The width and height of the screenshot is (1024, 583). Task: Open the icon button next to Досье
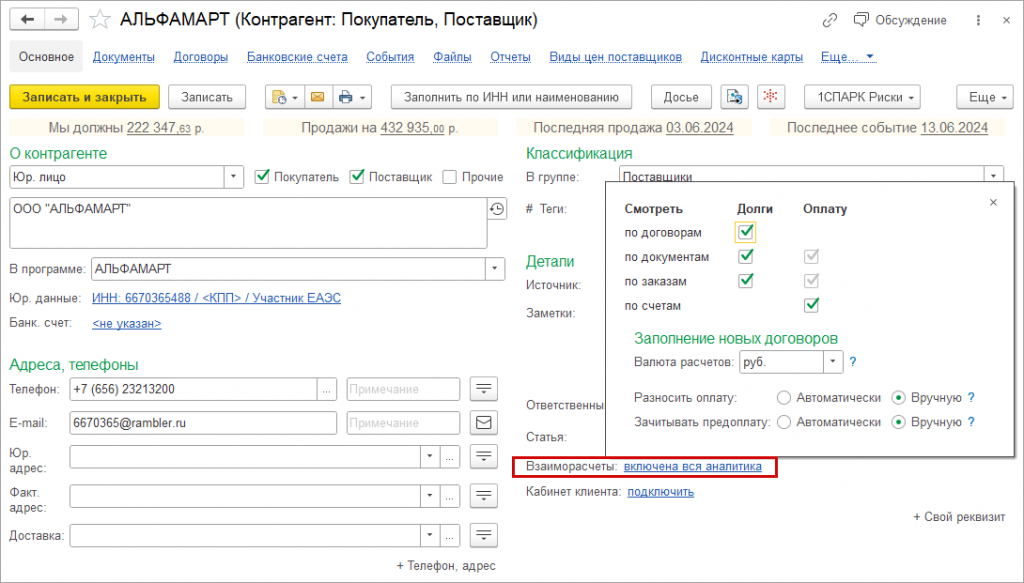tap(734, 97)
